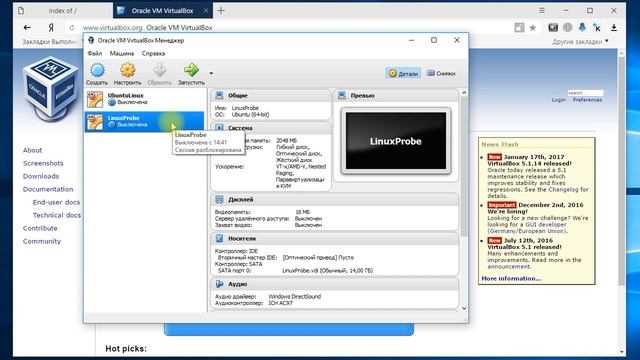Reload the page with refresh icon
The width and height of the screenshot is (640, 360).
click(72, 28)
